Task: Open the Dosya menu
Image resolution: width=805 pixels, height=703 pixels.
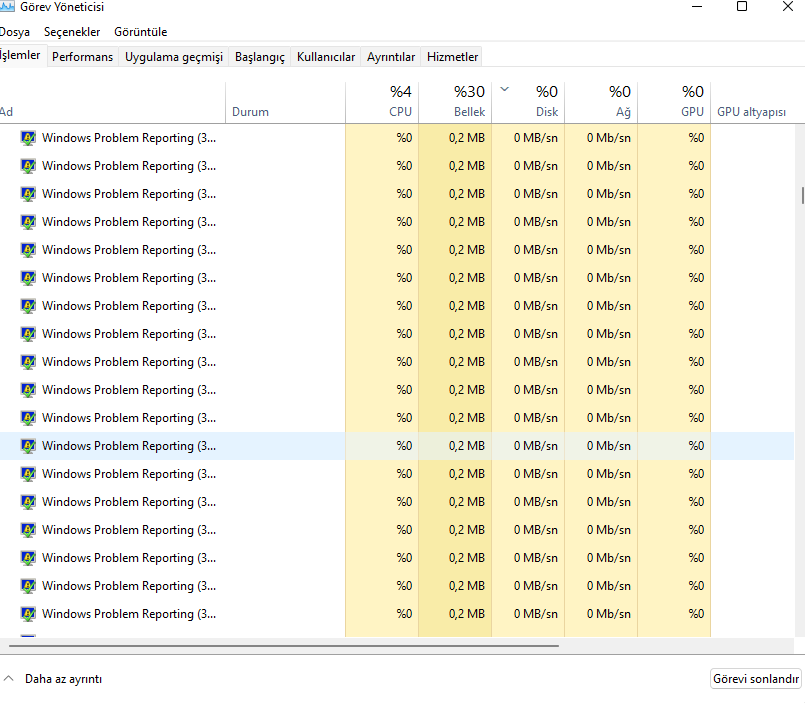Action: point(14,32)
